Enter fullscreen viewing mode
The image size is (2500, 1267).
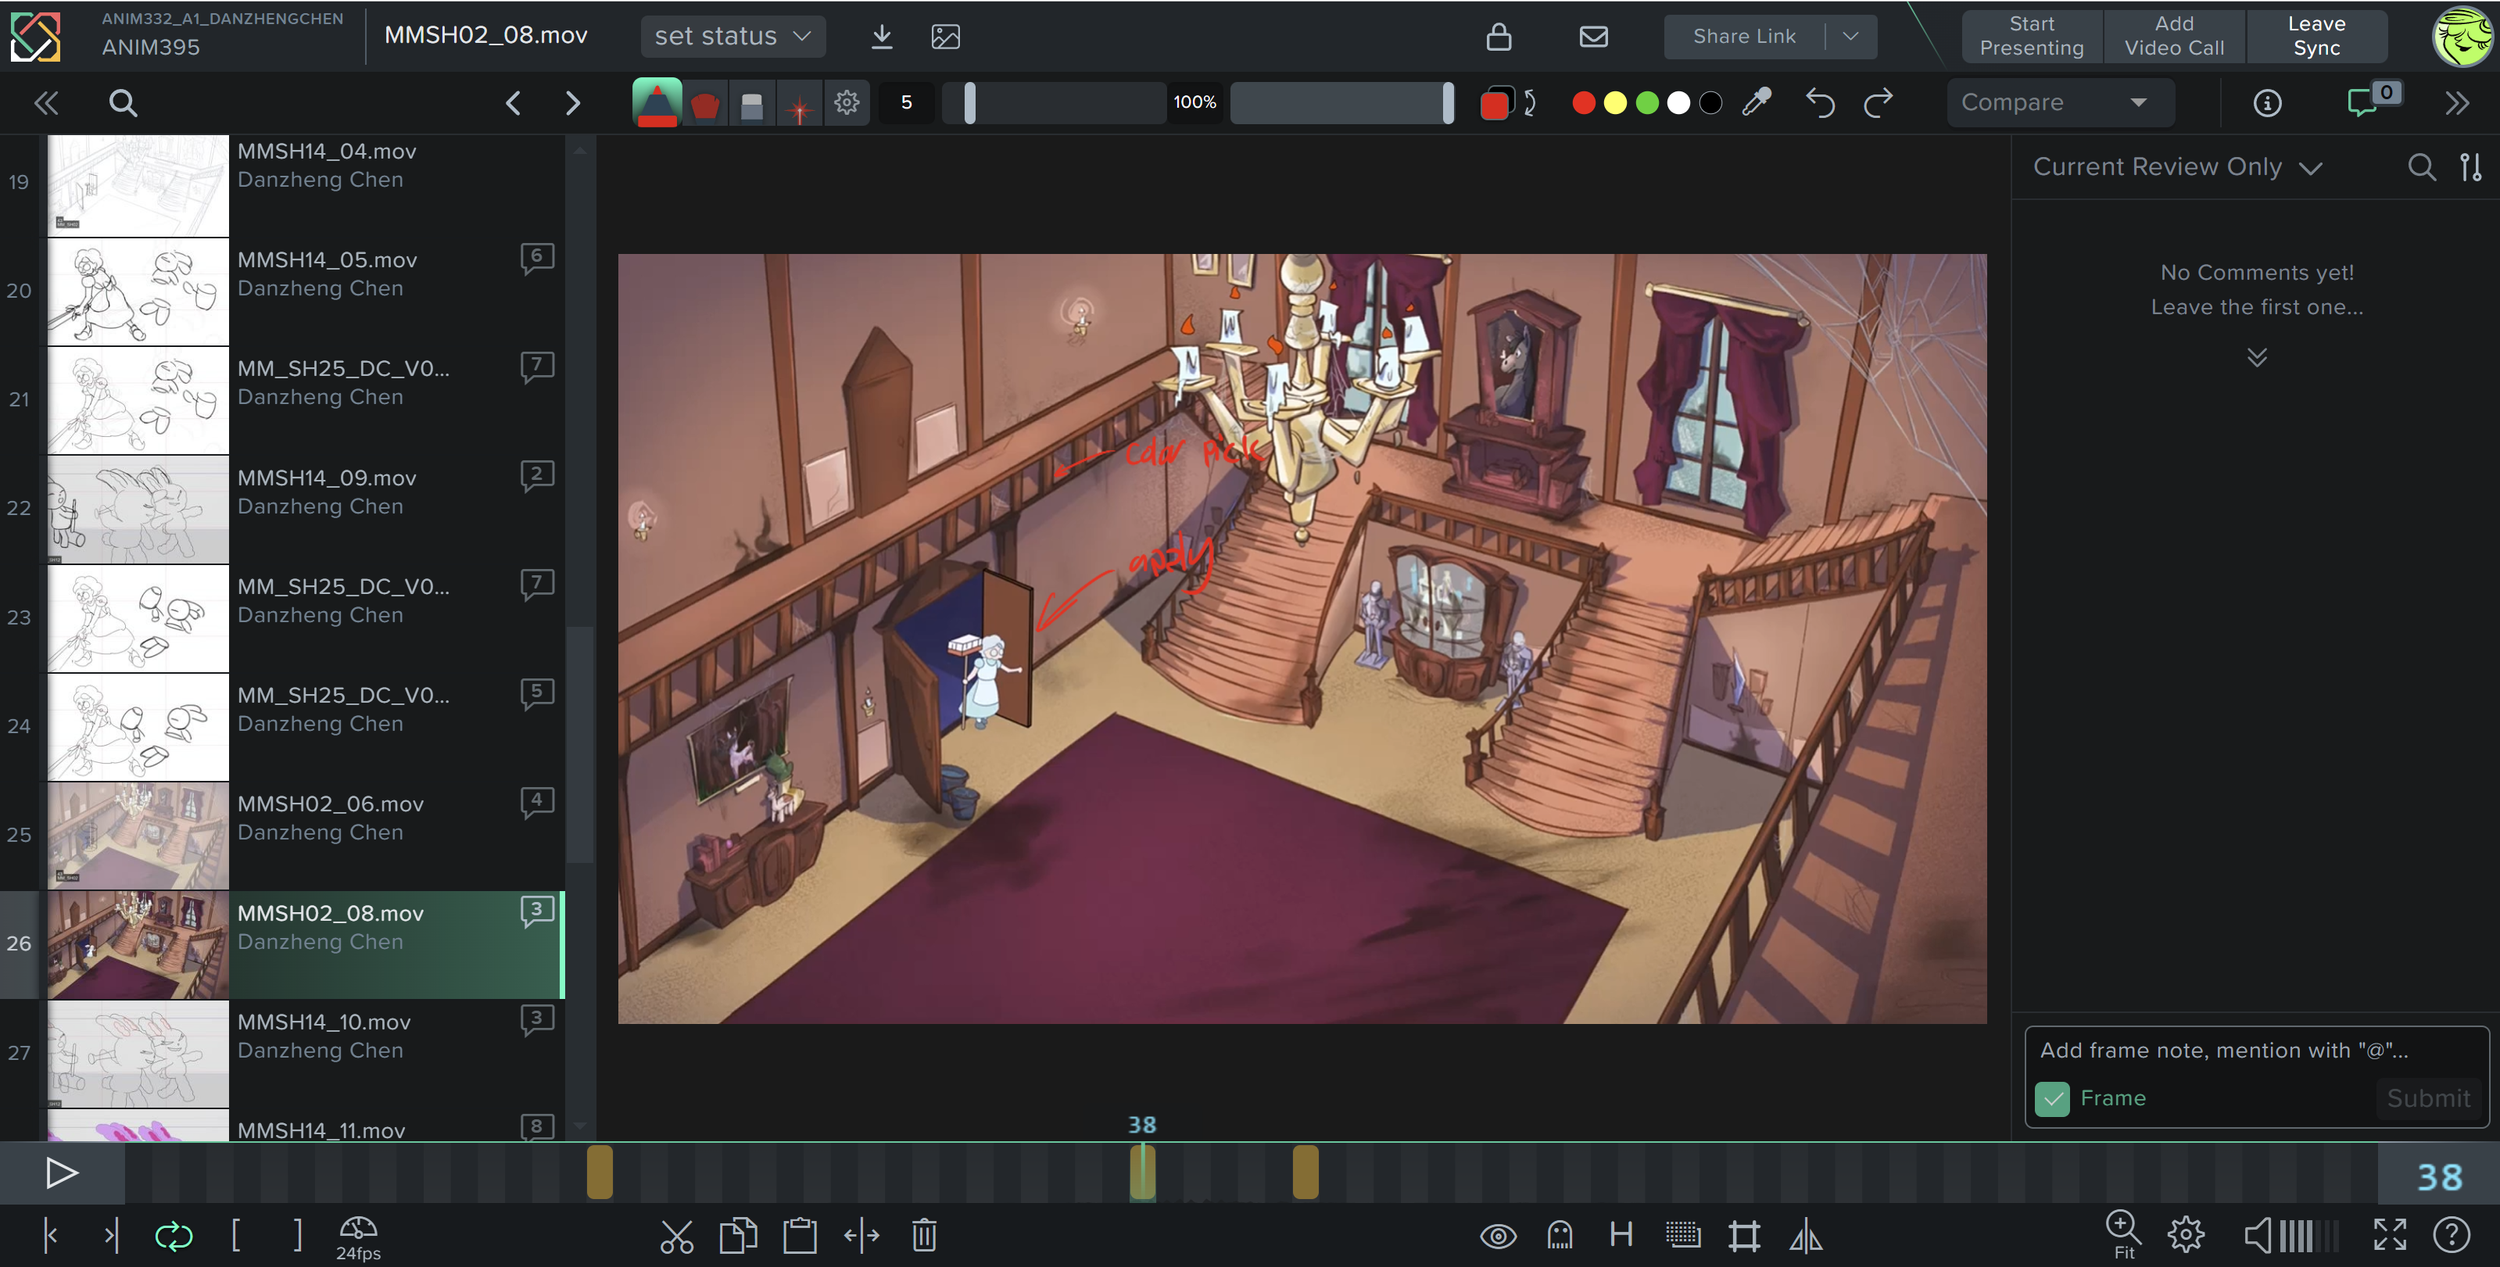(2390, 1235)
